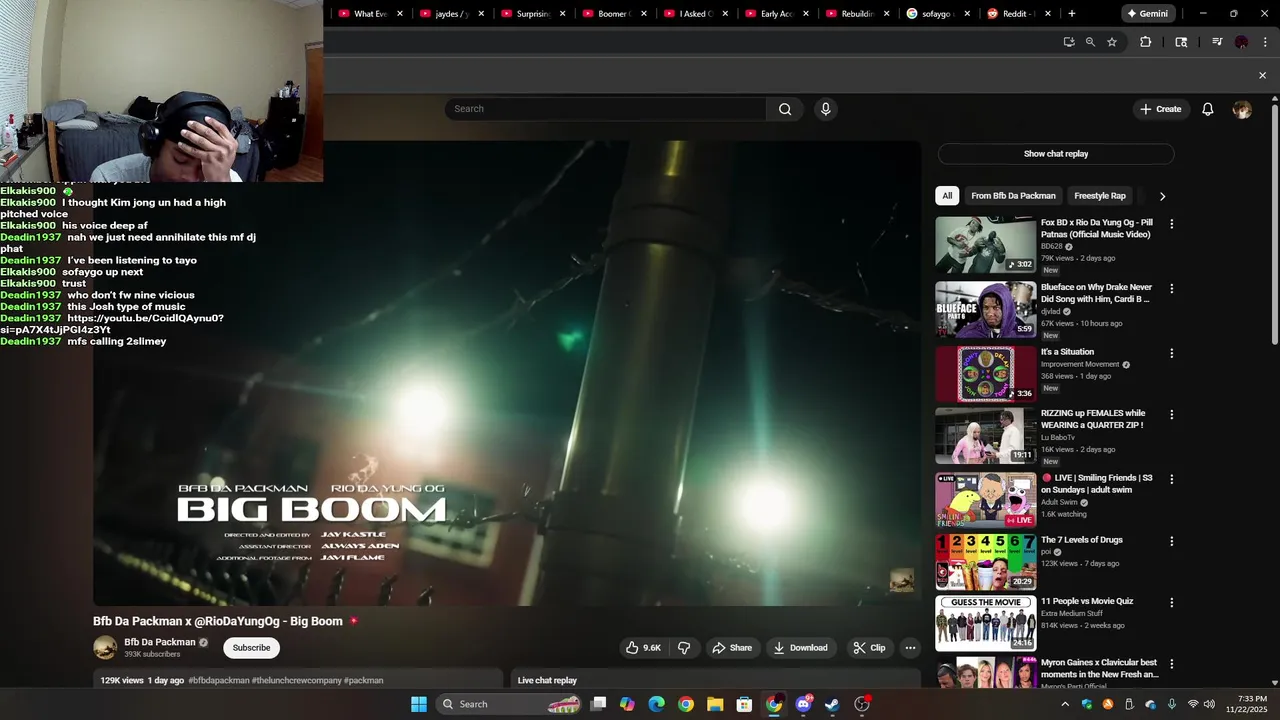Dismiss the bar with X below toolbar
1280x720 pixels.
pyautogui.click(x=1262, y=75)
